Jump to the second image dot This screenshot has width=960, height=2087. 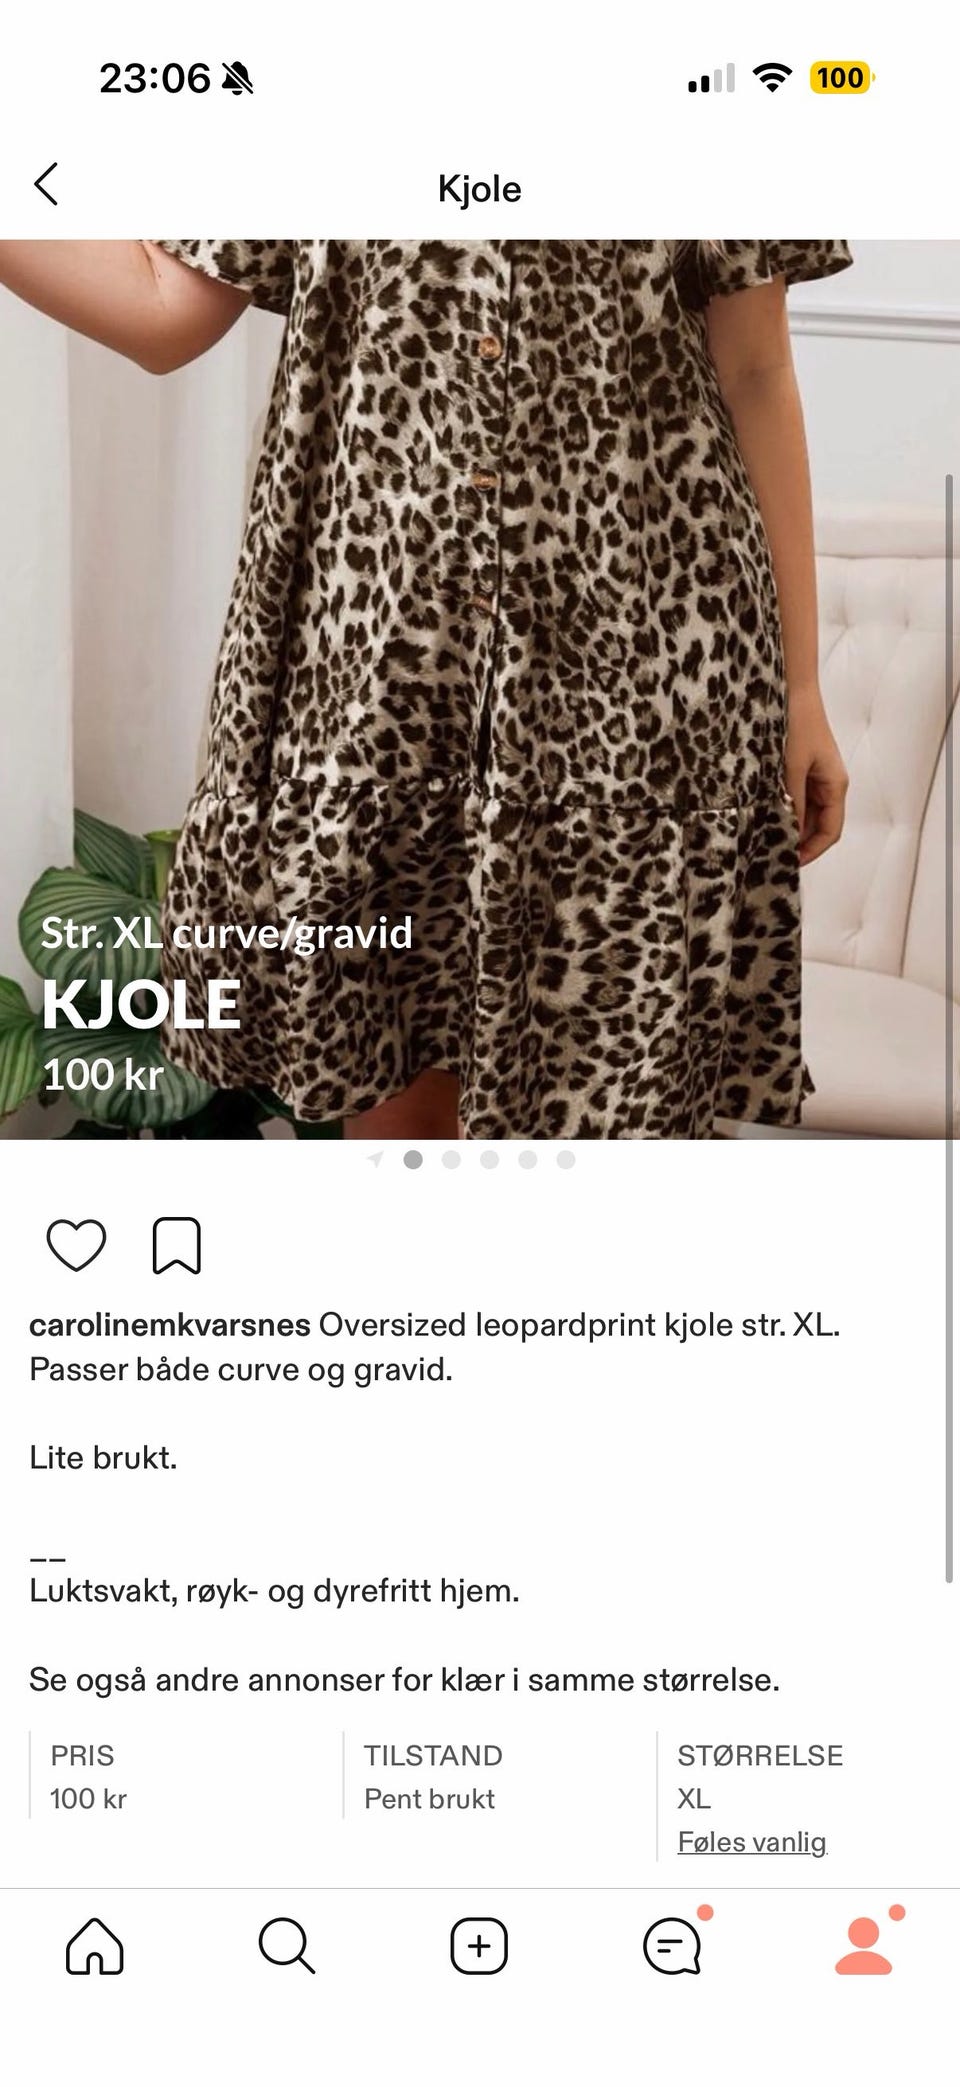pyautogui.click(x=451, y=1160)
